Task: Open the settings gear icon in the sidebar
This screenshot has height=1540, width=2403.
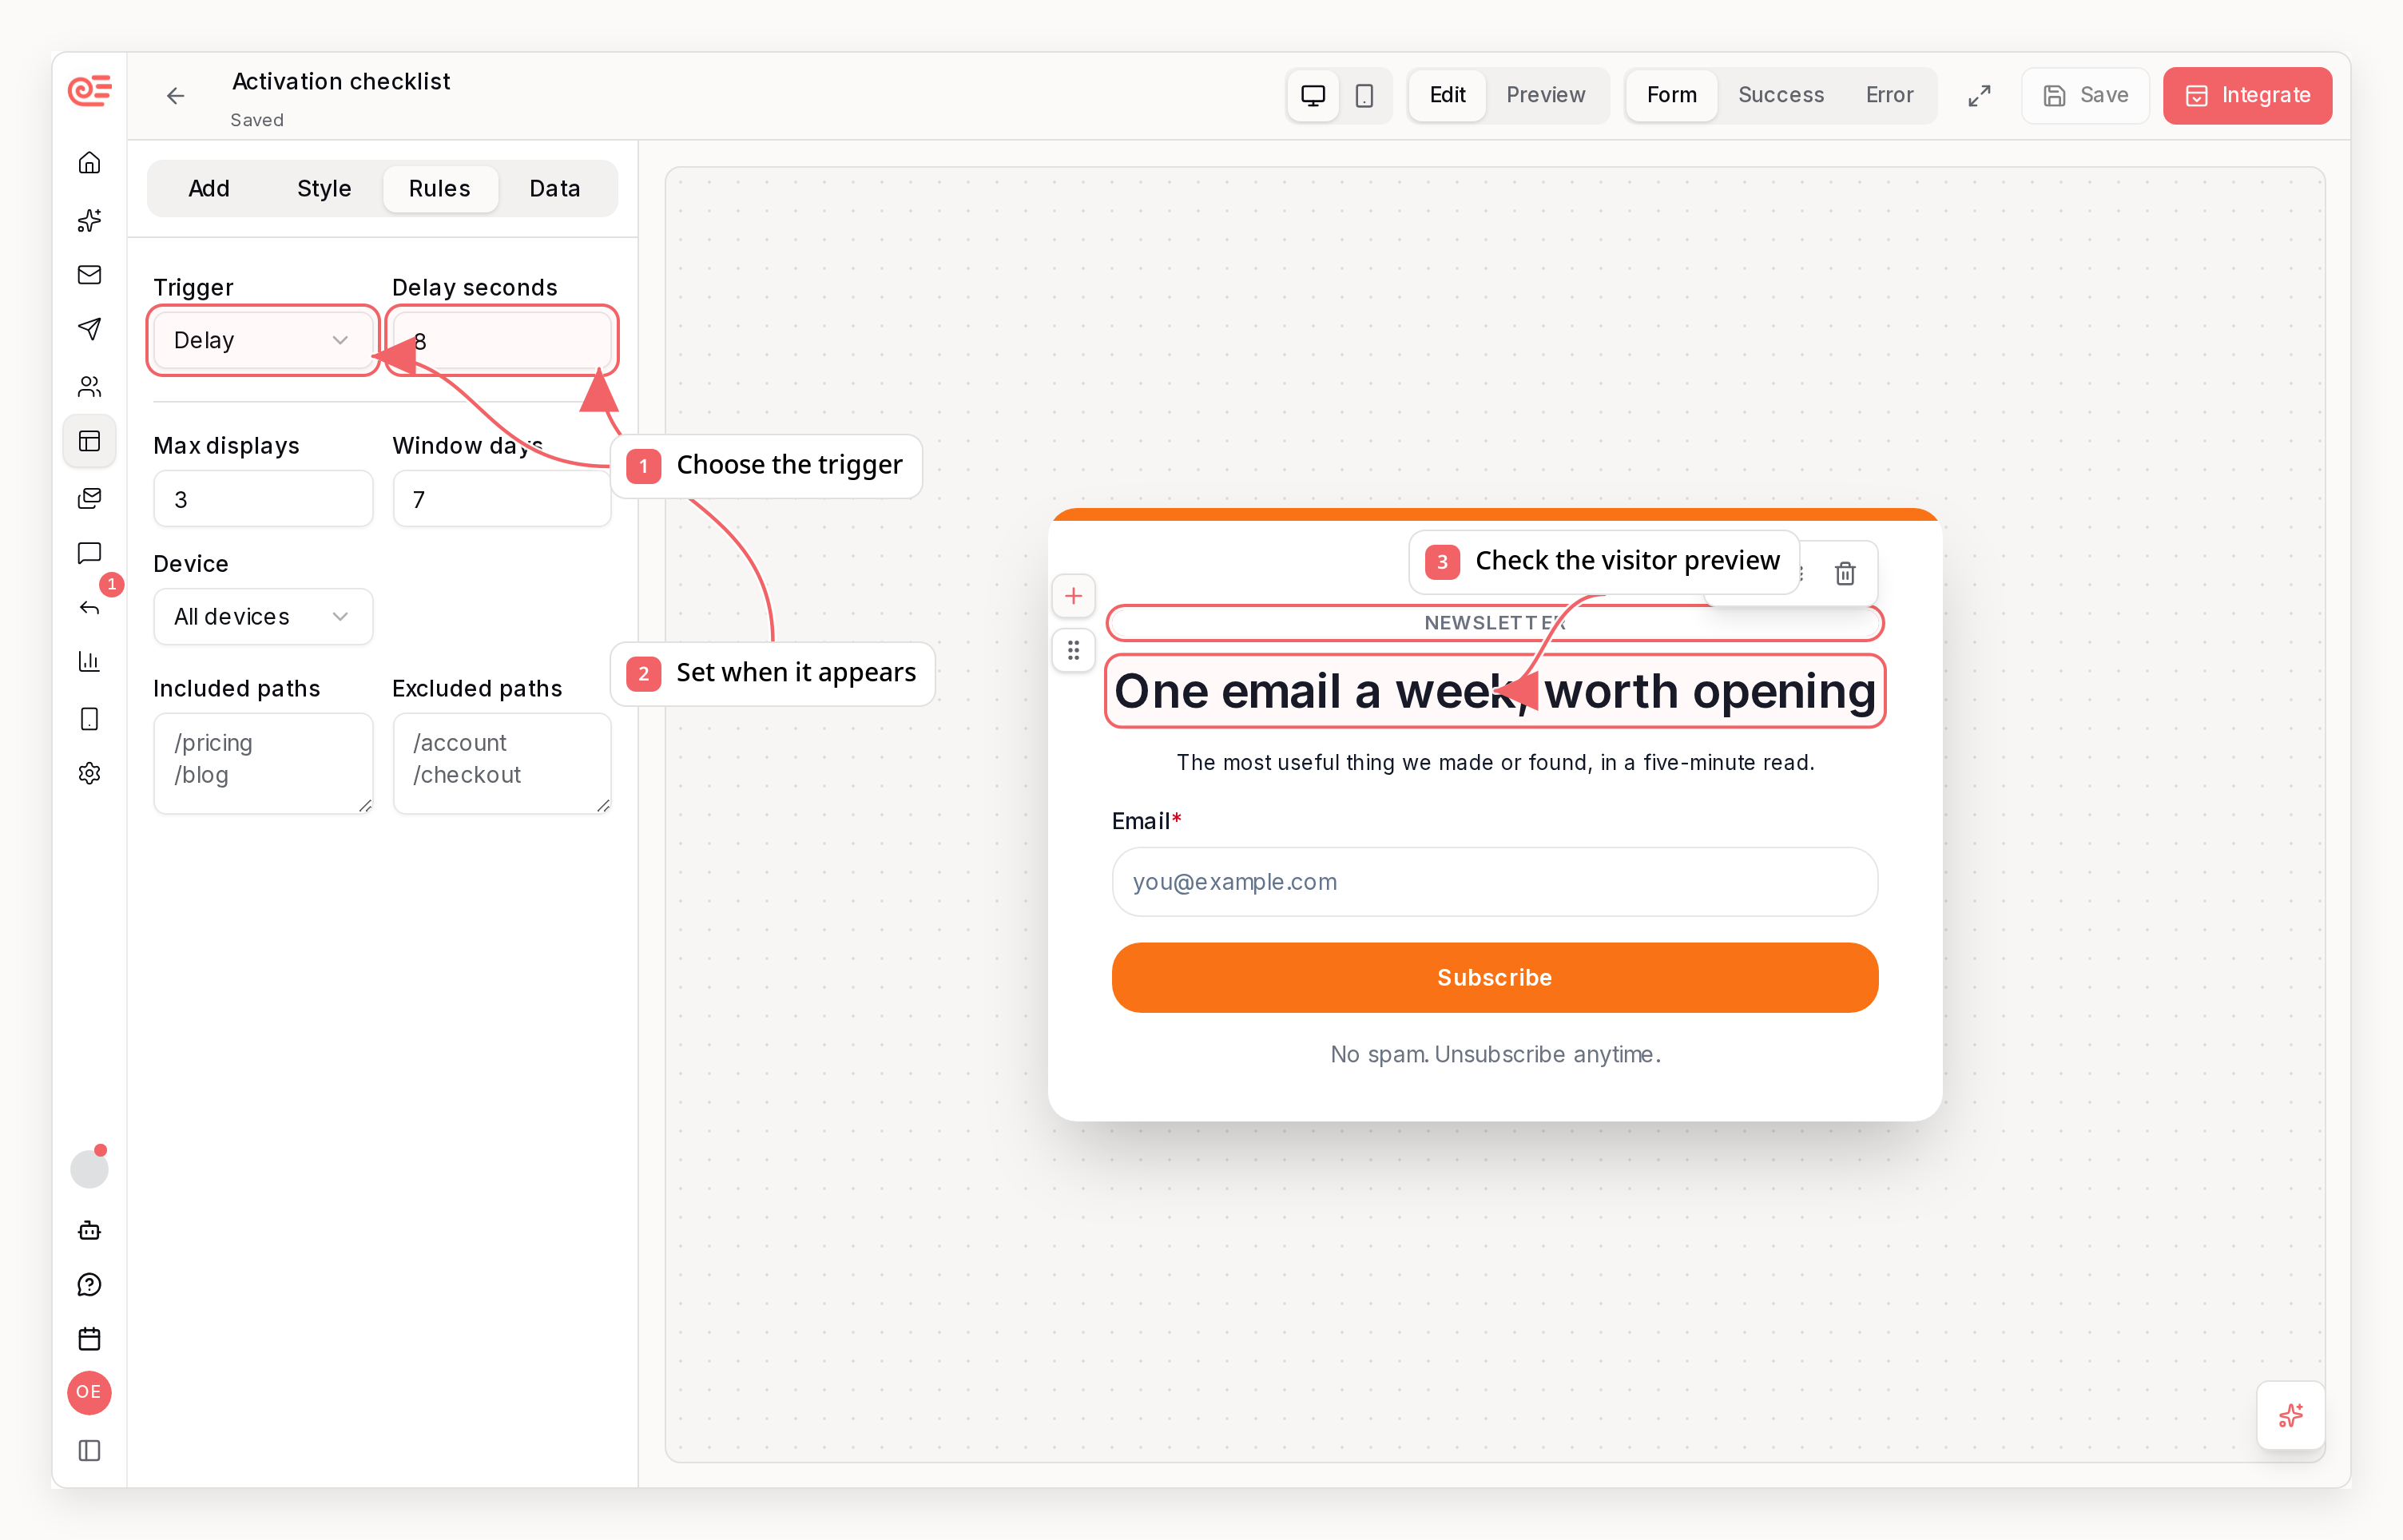Action: (89, 773)
